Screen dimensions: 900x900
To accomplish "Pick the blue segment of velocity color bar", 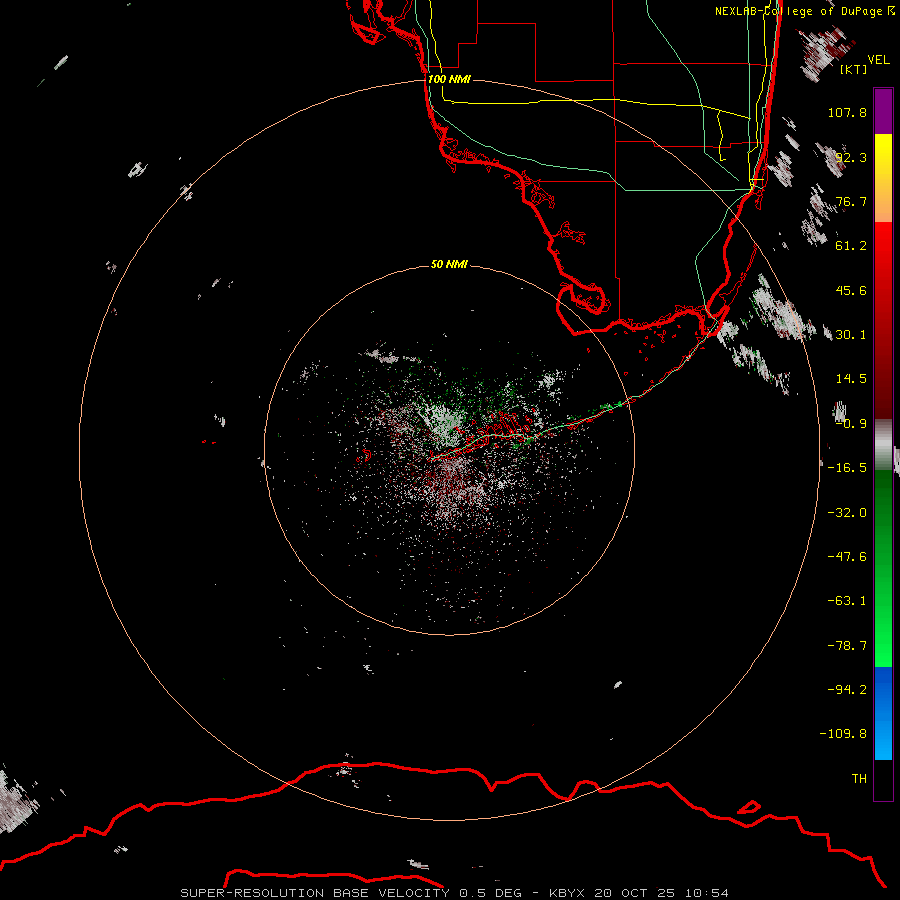I will (883, 713).
